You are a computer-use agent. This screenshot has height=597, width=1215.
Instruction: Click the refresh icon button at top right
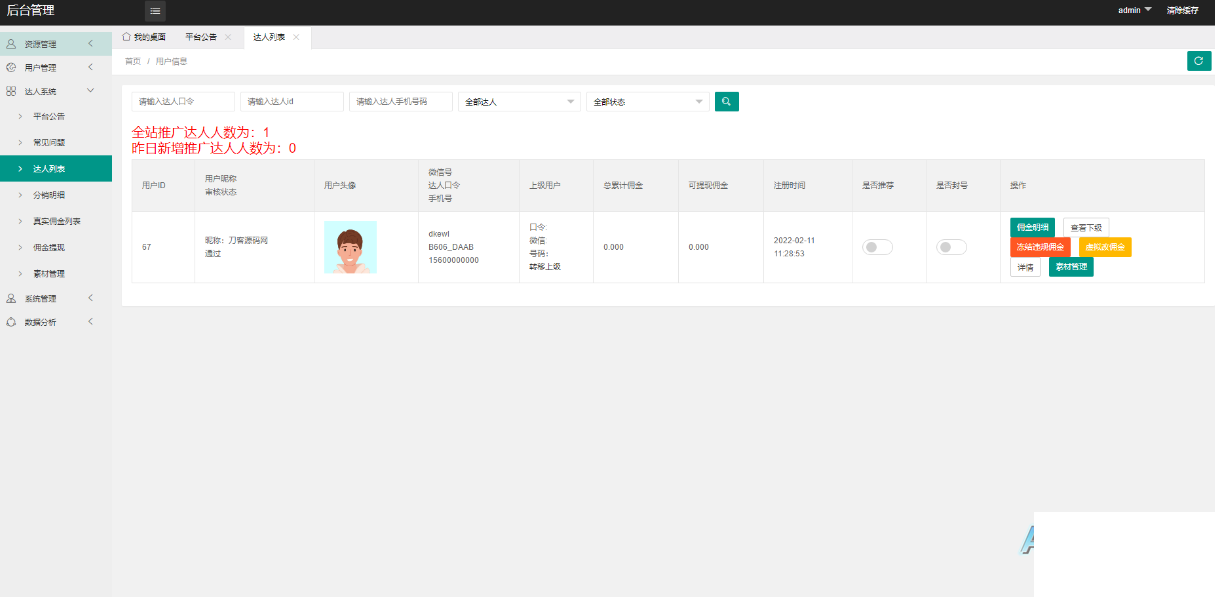click(x=1199, y=61)
